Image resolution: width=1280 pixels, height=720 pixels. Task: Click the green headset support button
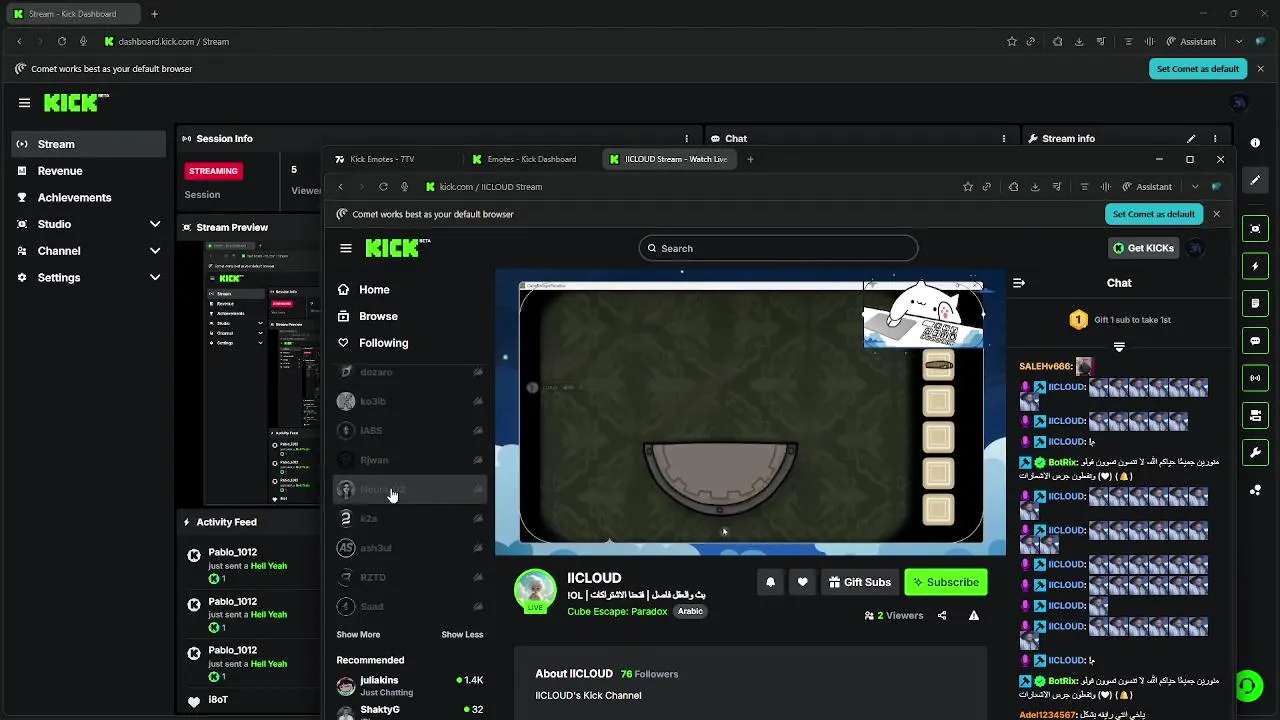click(1248, 686)
